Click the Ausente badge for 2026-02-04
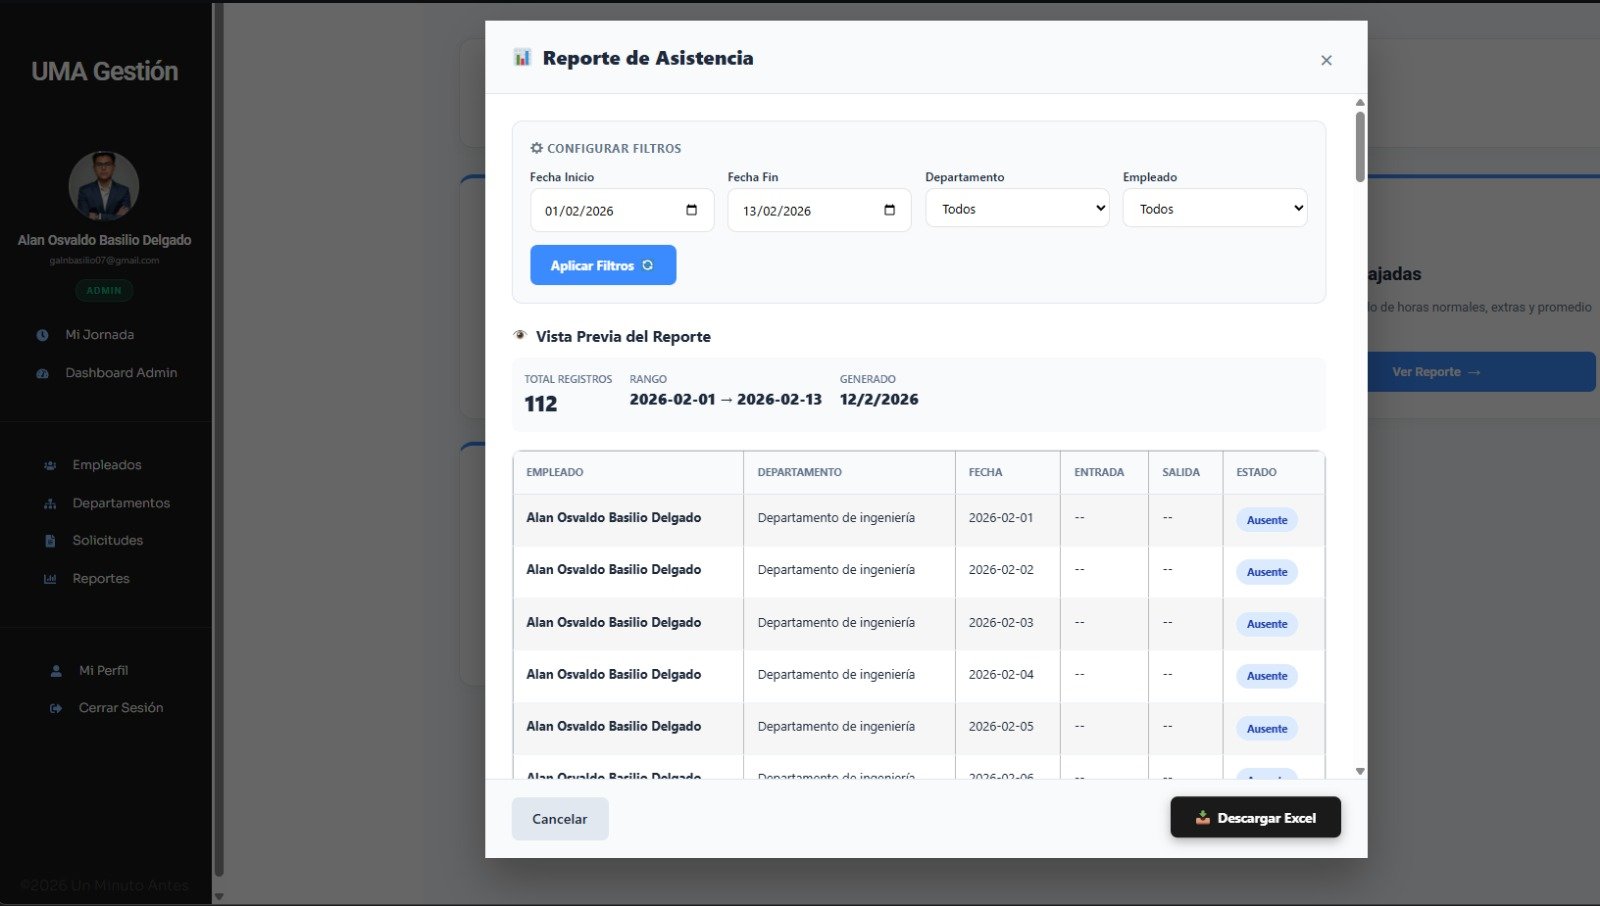1600x906 pixels. pyautogui.click(x=1267, y=676)
